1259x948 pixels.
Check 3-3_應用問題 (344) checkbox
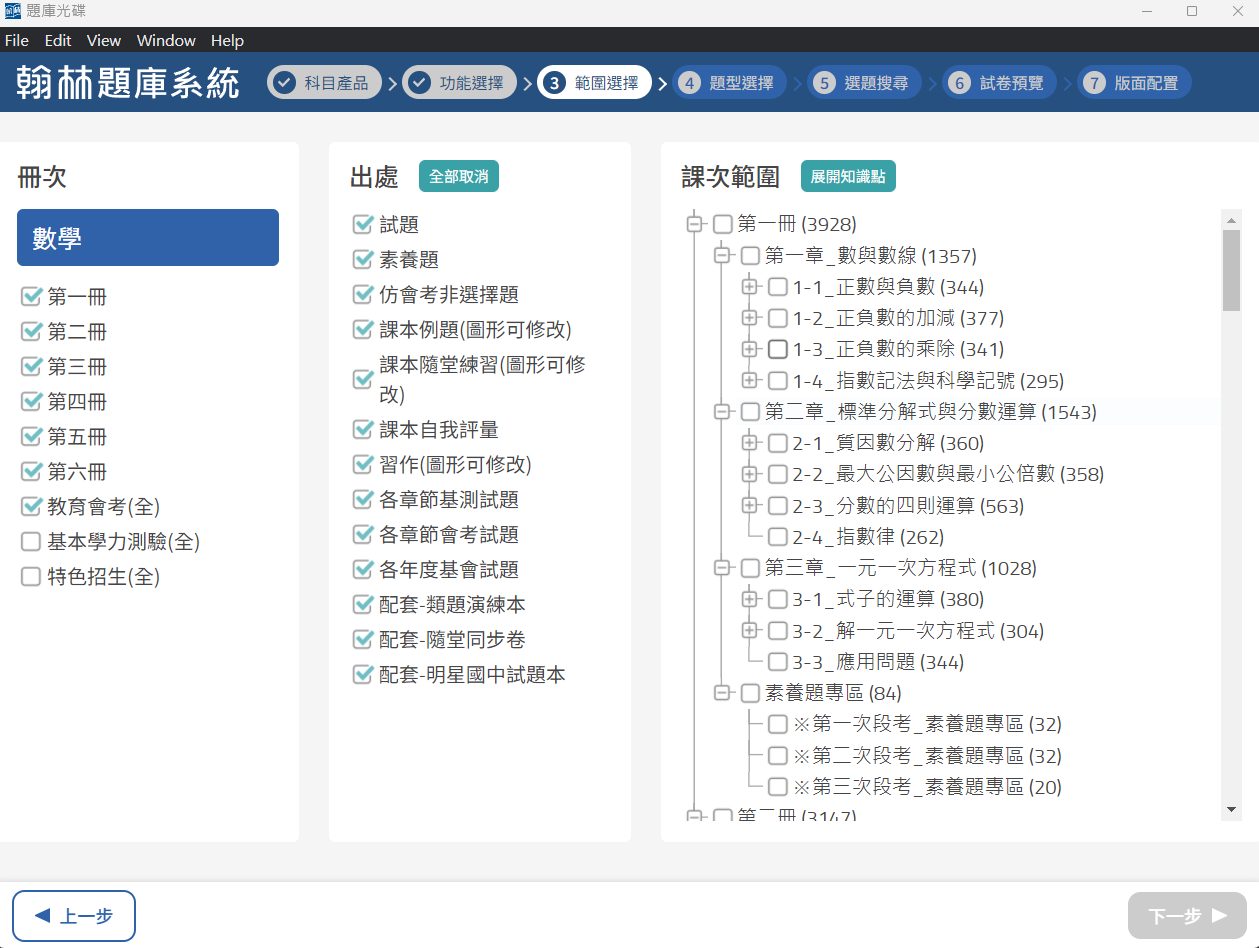(x=778, y=662)
